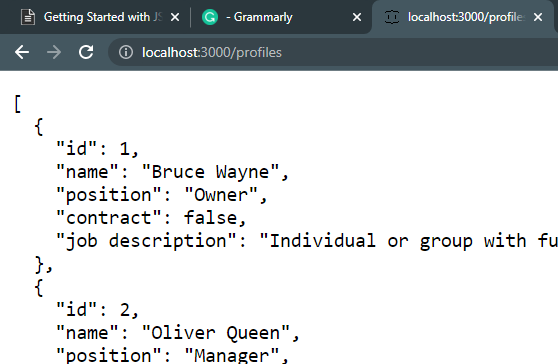Image resolution: width=558 pixels, height=364 pixels.
Task: Reload the localhost profiles page
Action: click(x=86, y=52)
